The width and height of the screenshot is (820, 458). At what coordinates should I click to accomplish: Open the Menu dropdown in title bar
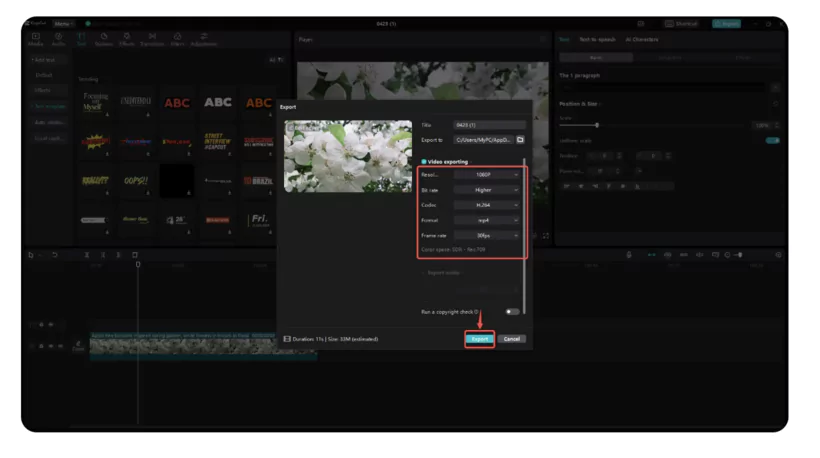click(63, 24)
